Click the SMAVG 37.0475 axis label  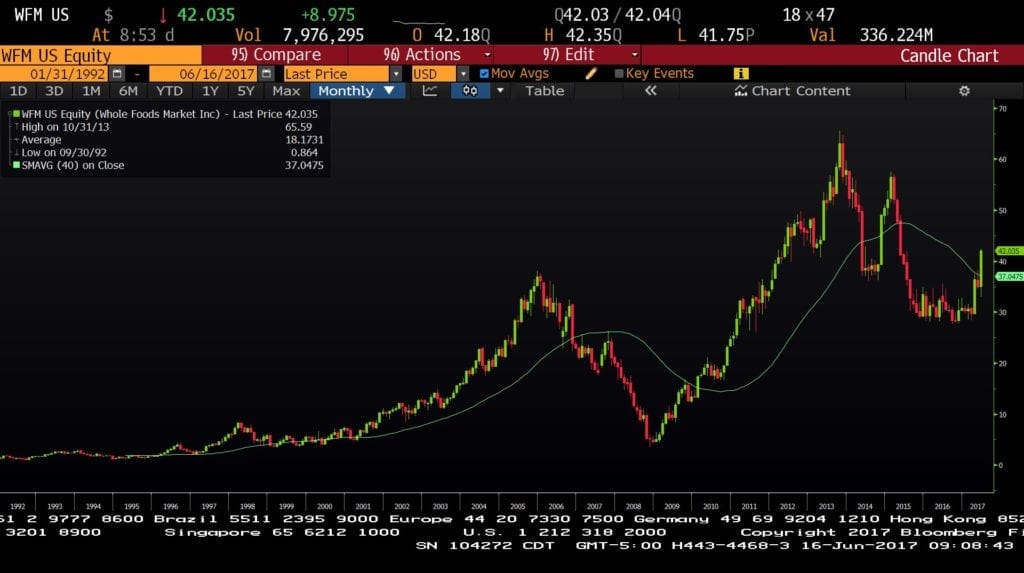pos(1009,277)
